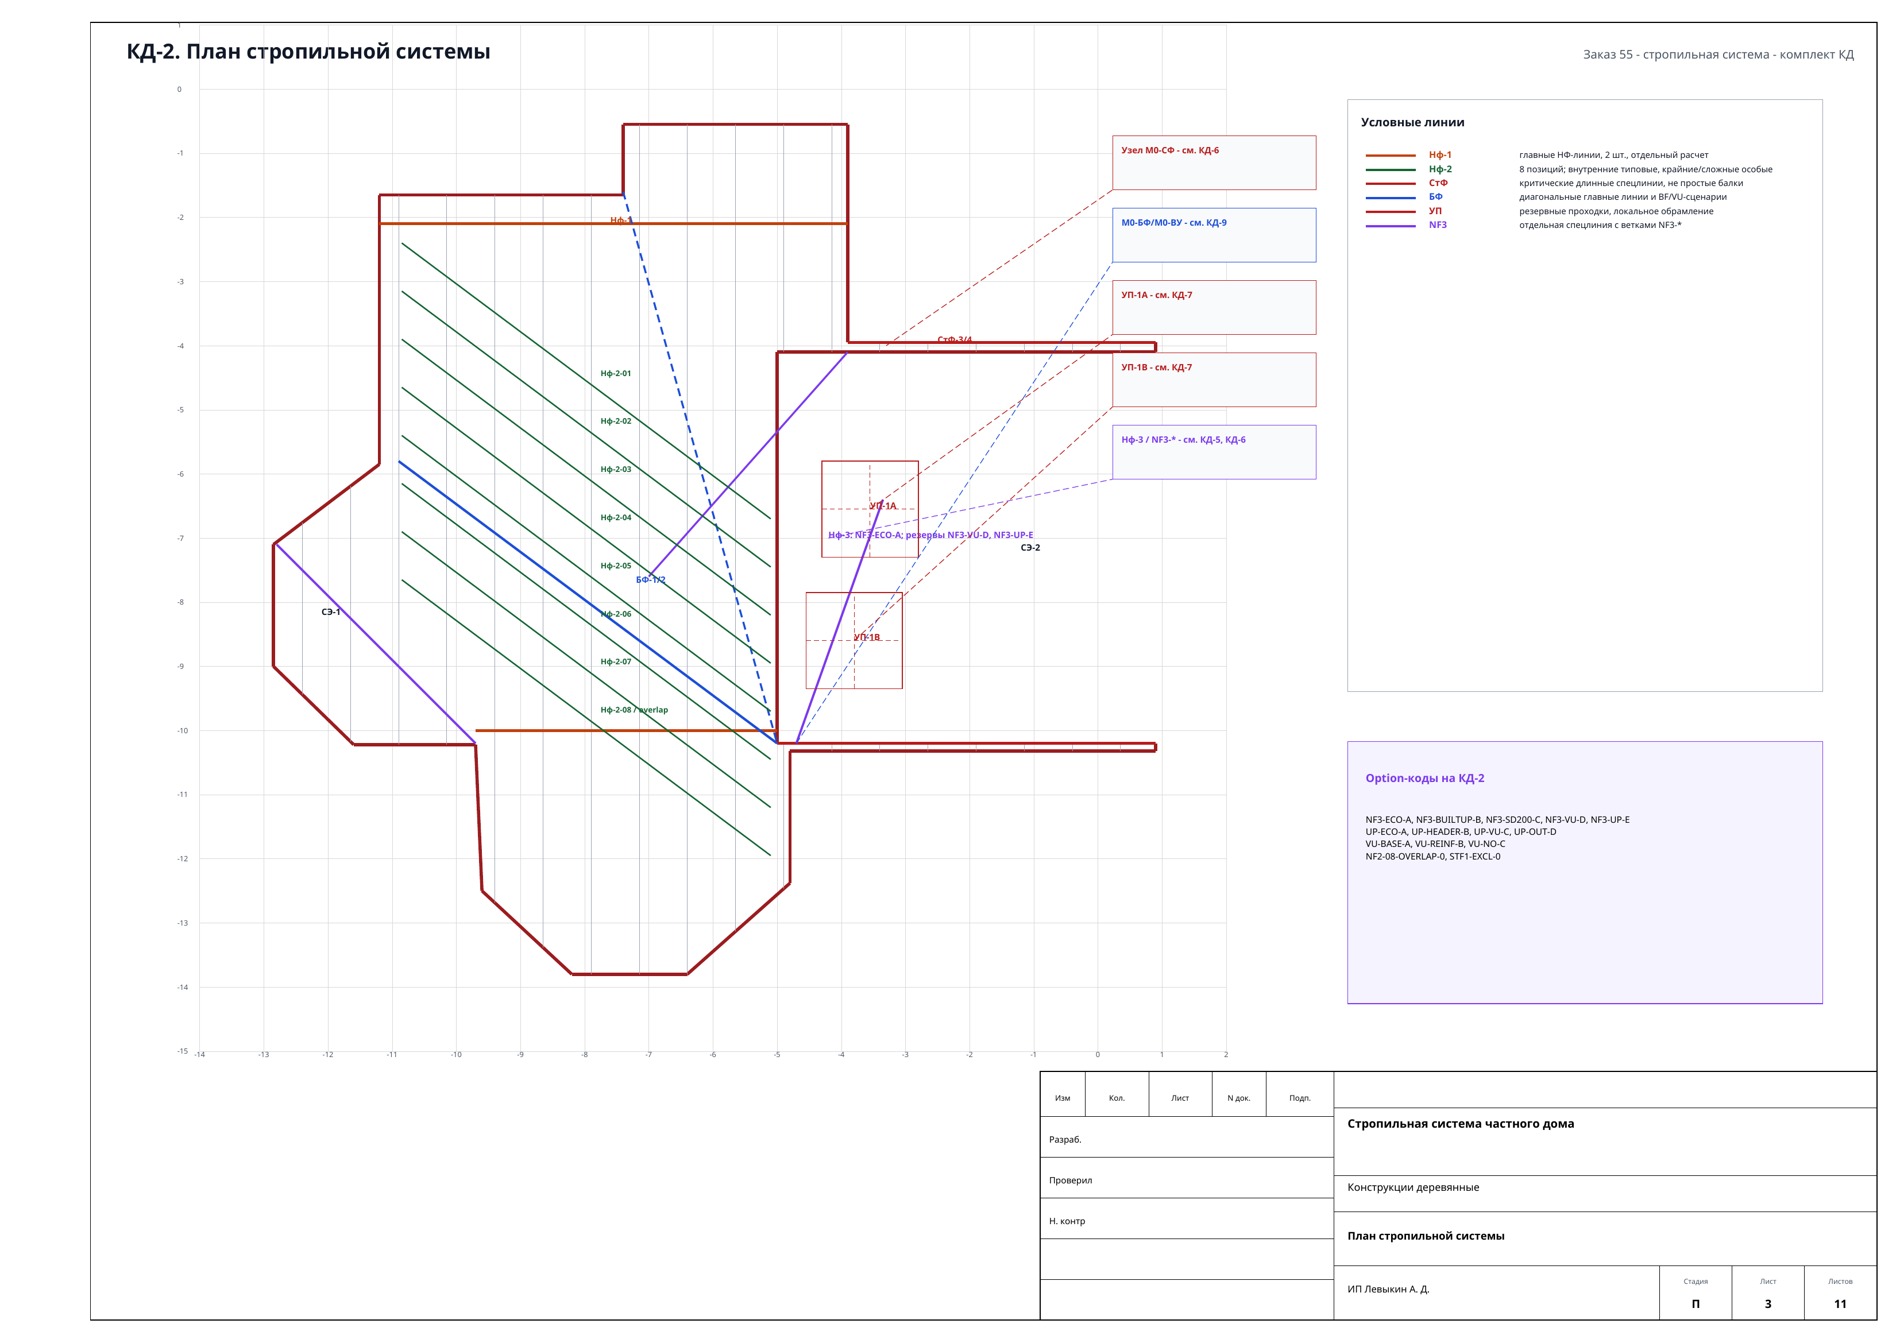Click the Нф-3 / NF3-* callout box
The height and width of the screenshot is (1343, 1900).
1214,452
